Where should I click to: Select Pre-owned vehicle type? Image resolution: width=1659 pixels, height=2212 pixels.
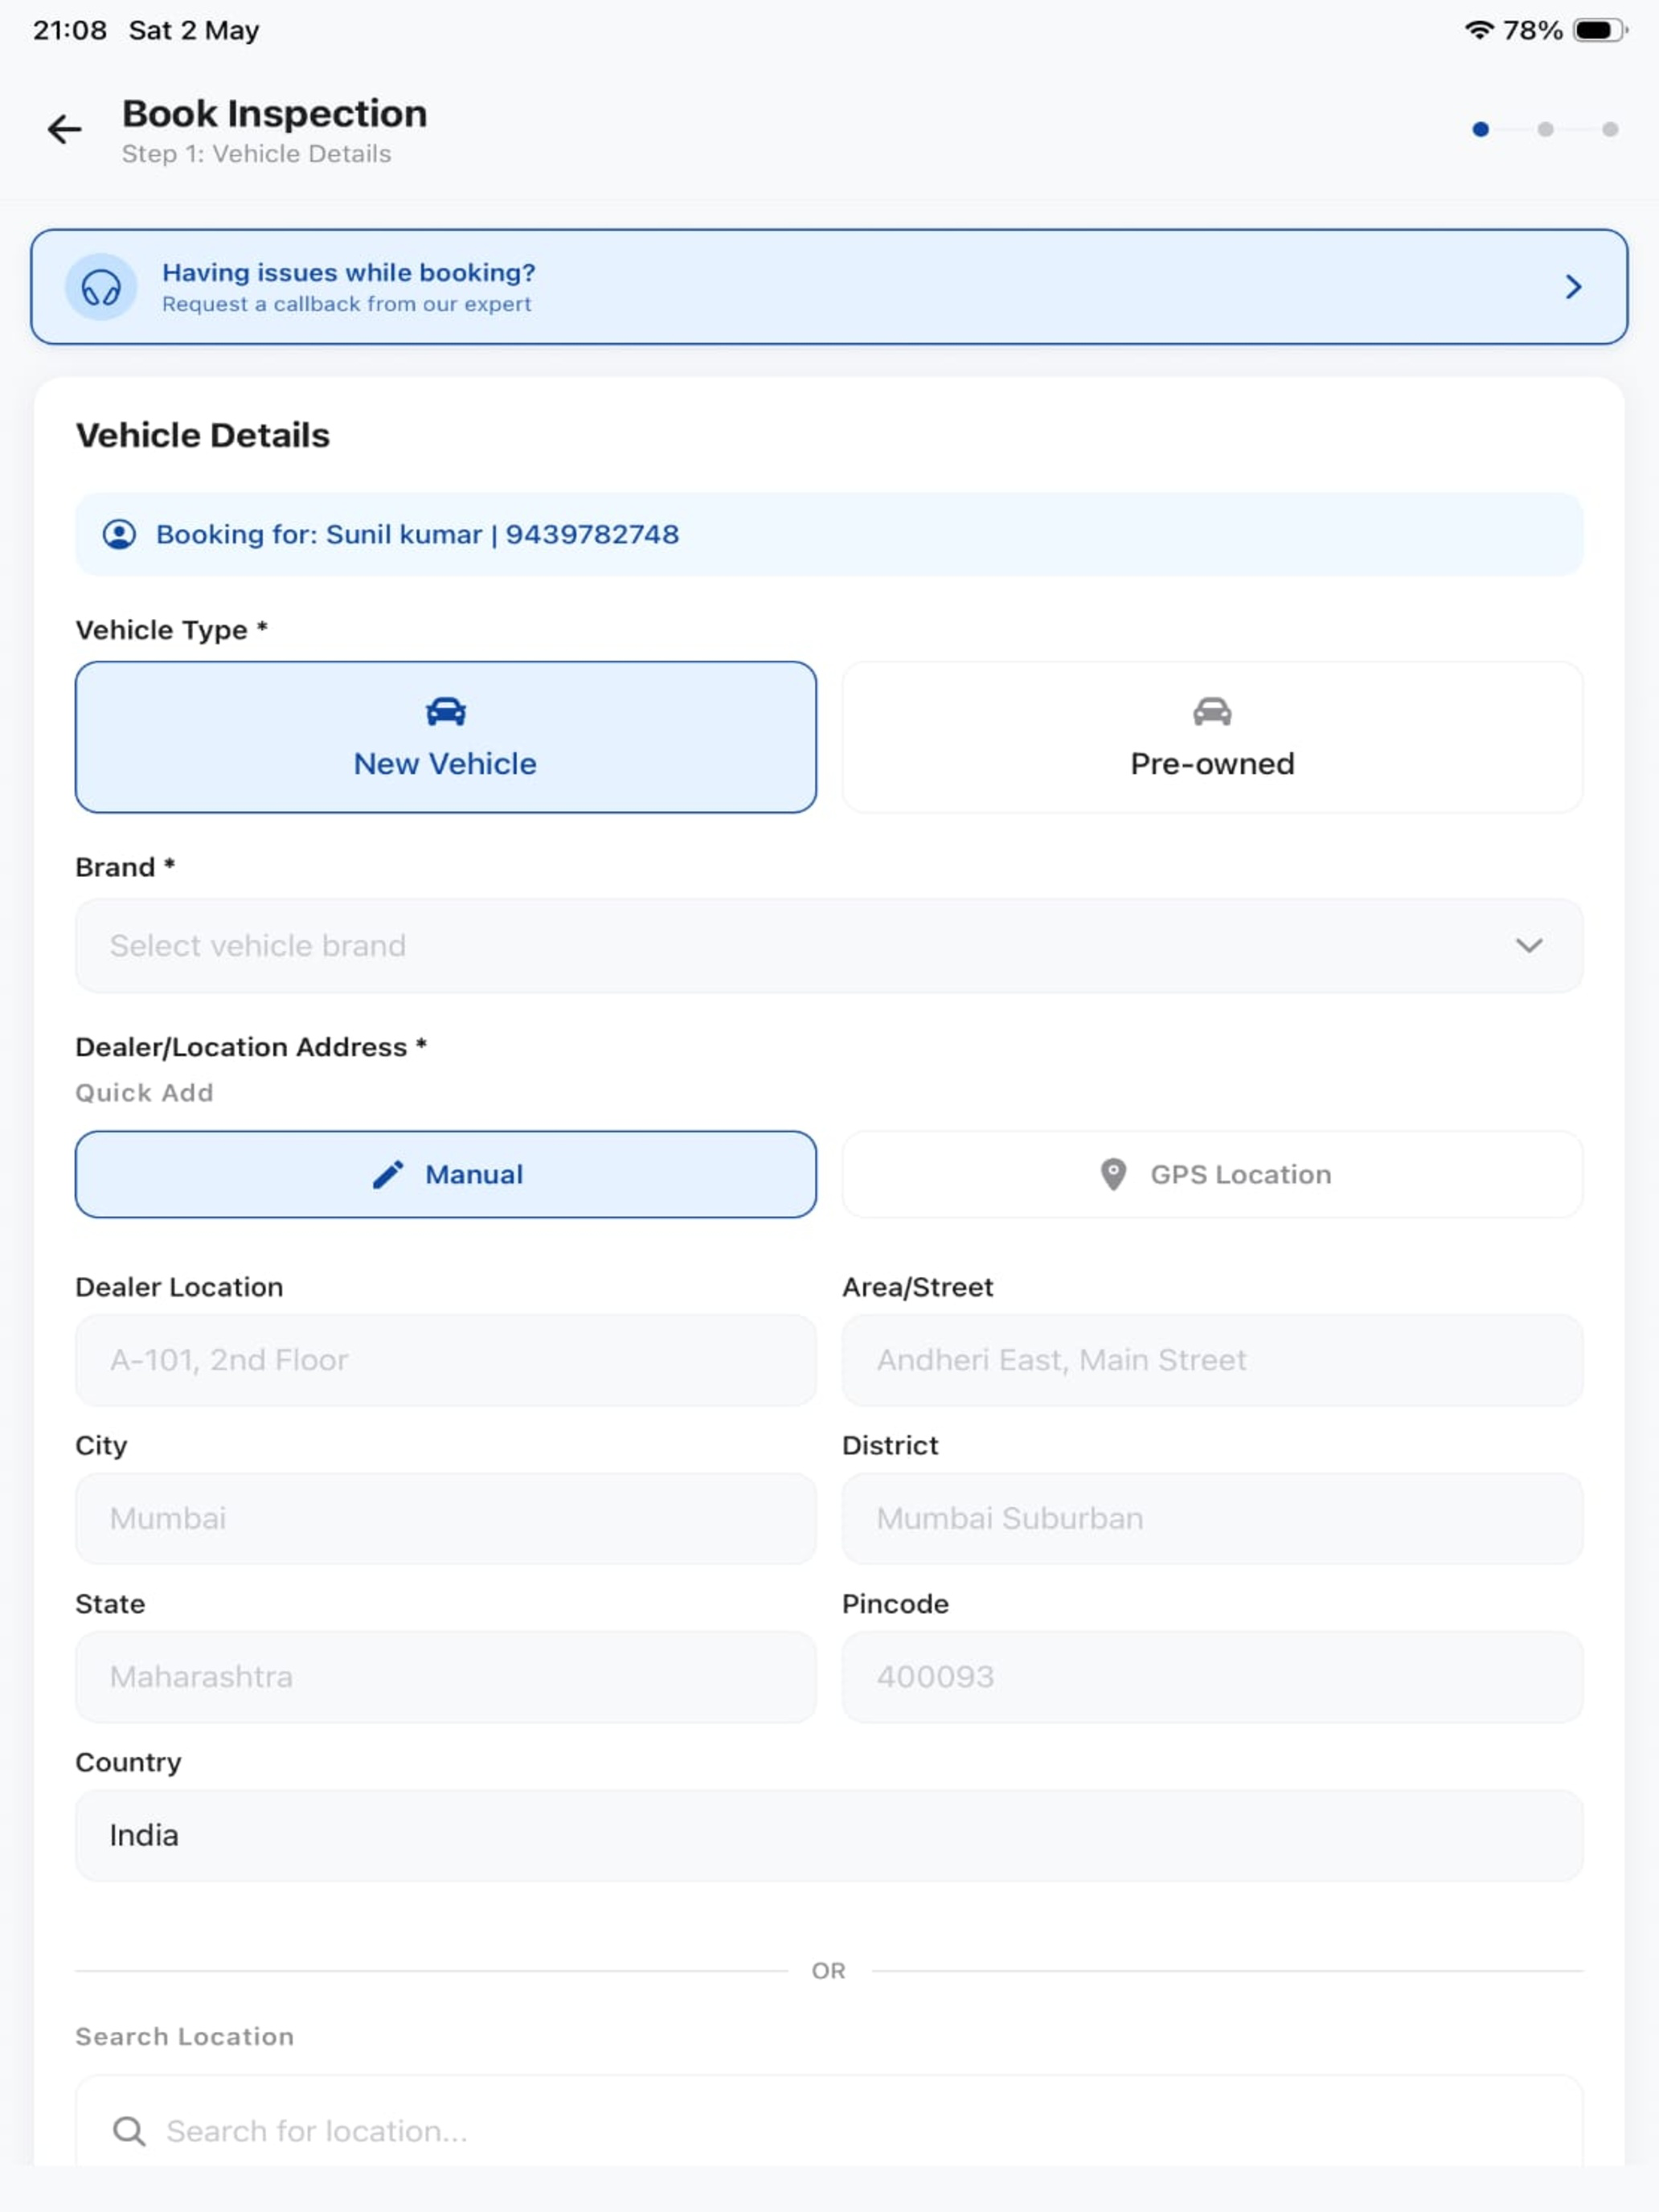click(x=1212, y=737)
